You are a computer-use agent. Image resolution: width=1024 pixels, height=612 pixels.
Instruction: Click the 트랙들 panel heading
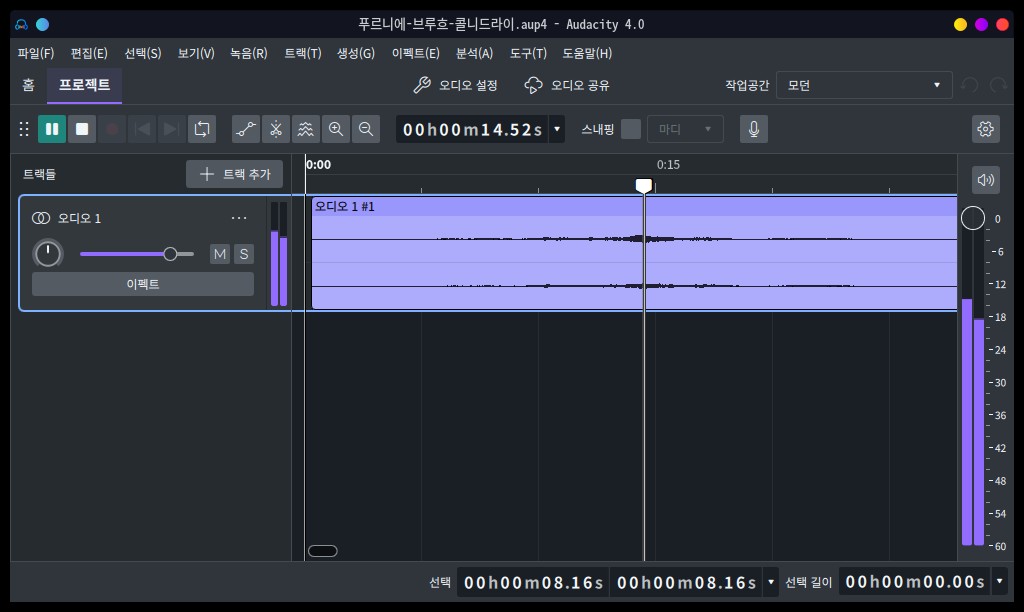point(40,174)
